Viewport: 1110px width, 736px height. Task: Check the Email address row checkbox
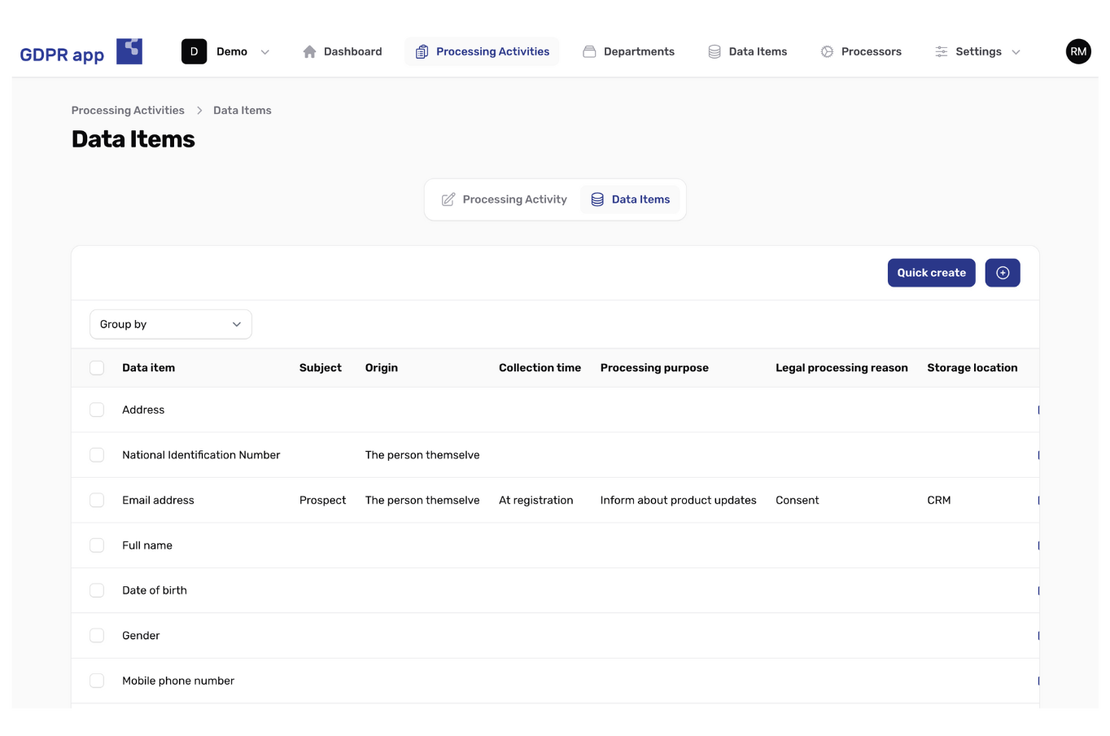pos(96,499)
